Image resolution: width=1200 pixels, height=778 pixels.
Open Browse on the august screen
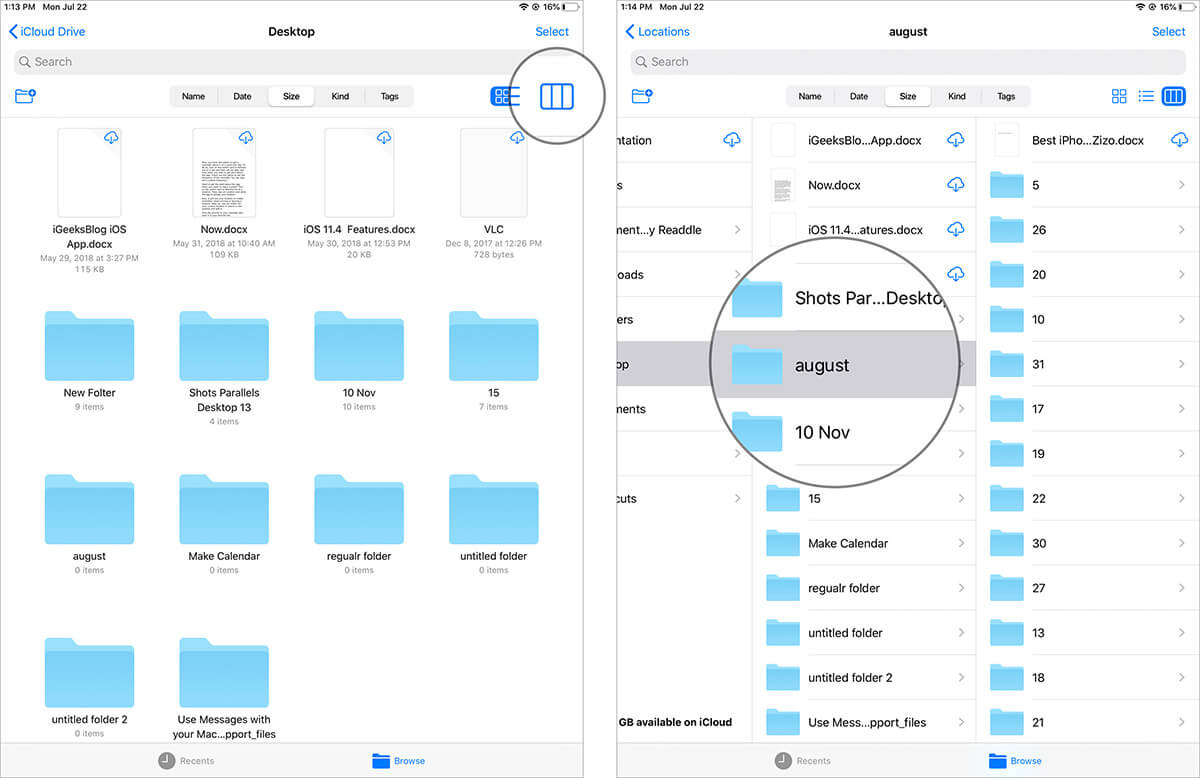pyautogui.click(x=1015, y=761)
